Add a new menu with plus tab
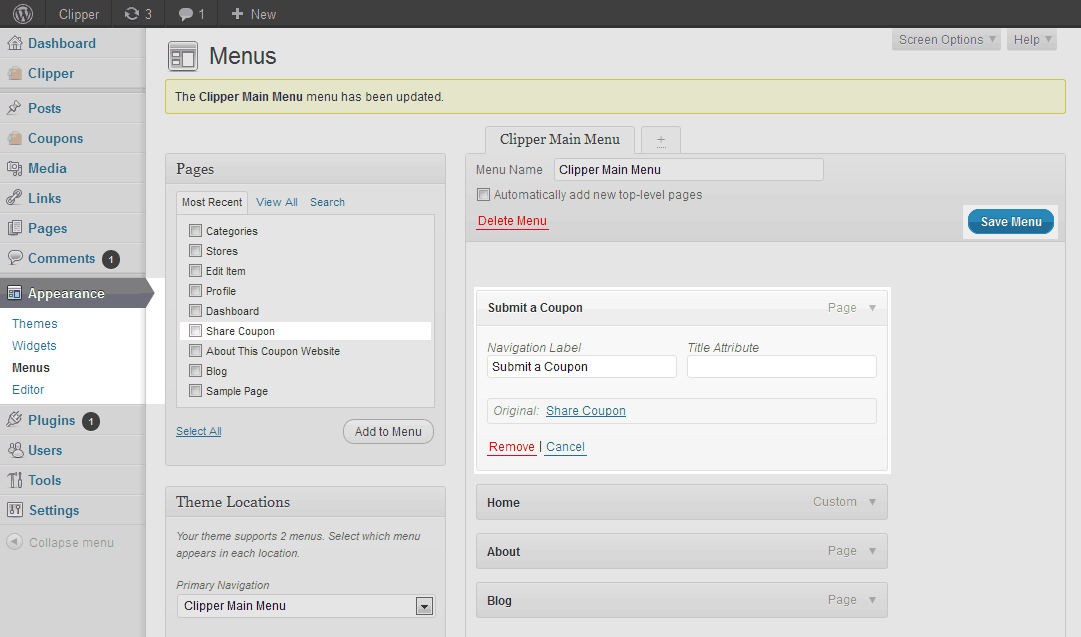 tap(661, 140)
